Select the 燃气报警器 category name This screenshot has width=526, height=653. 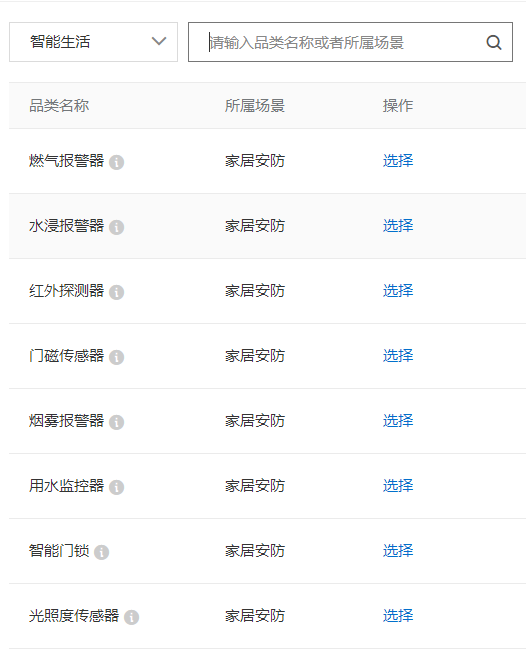(66, 161)
